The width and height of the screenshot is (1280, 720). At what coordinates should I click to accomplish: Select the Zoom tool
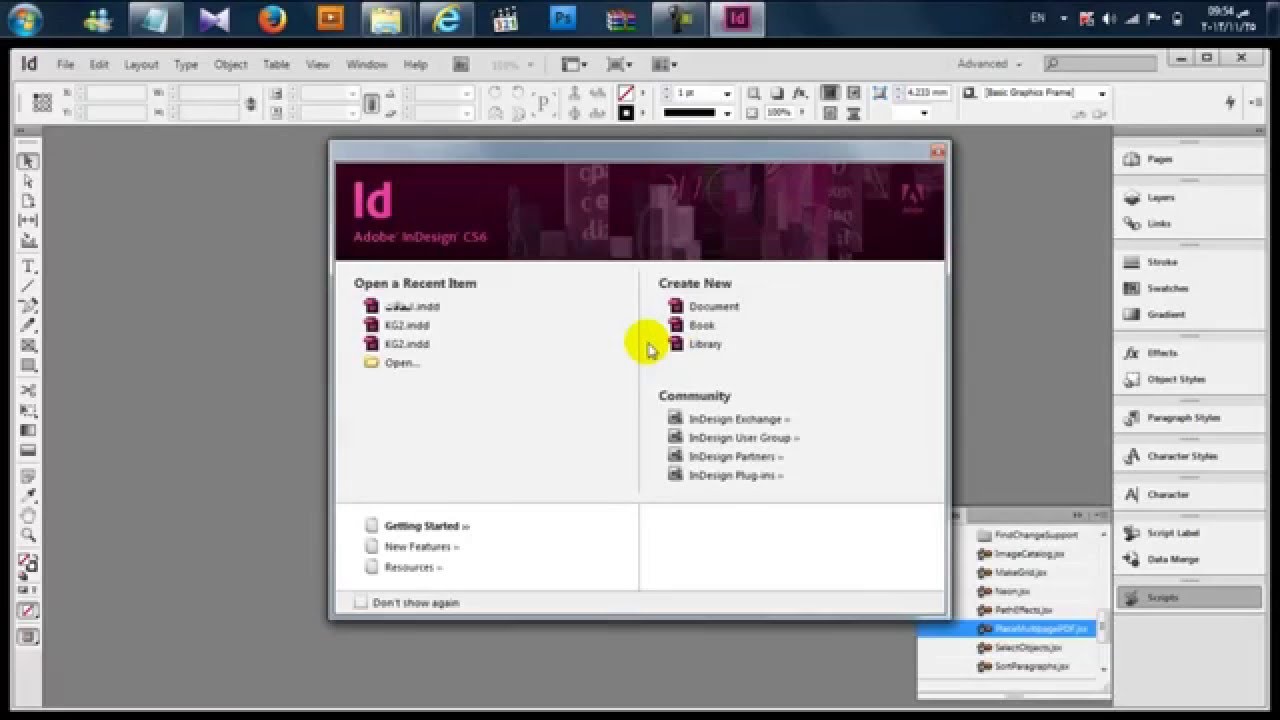tap(28, 536)
